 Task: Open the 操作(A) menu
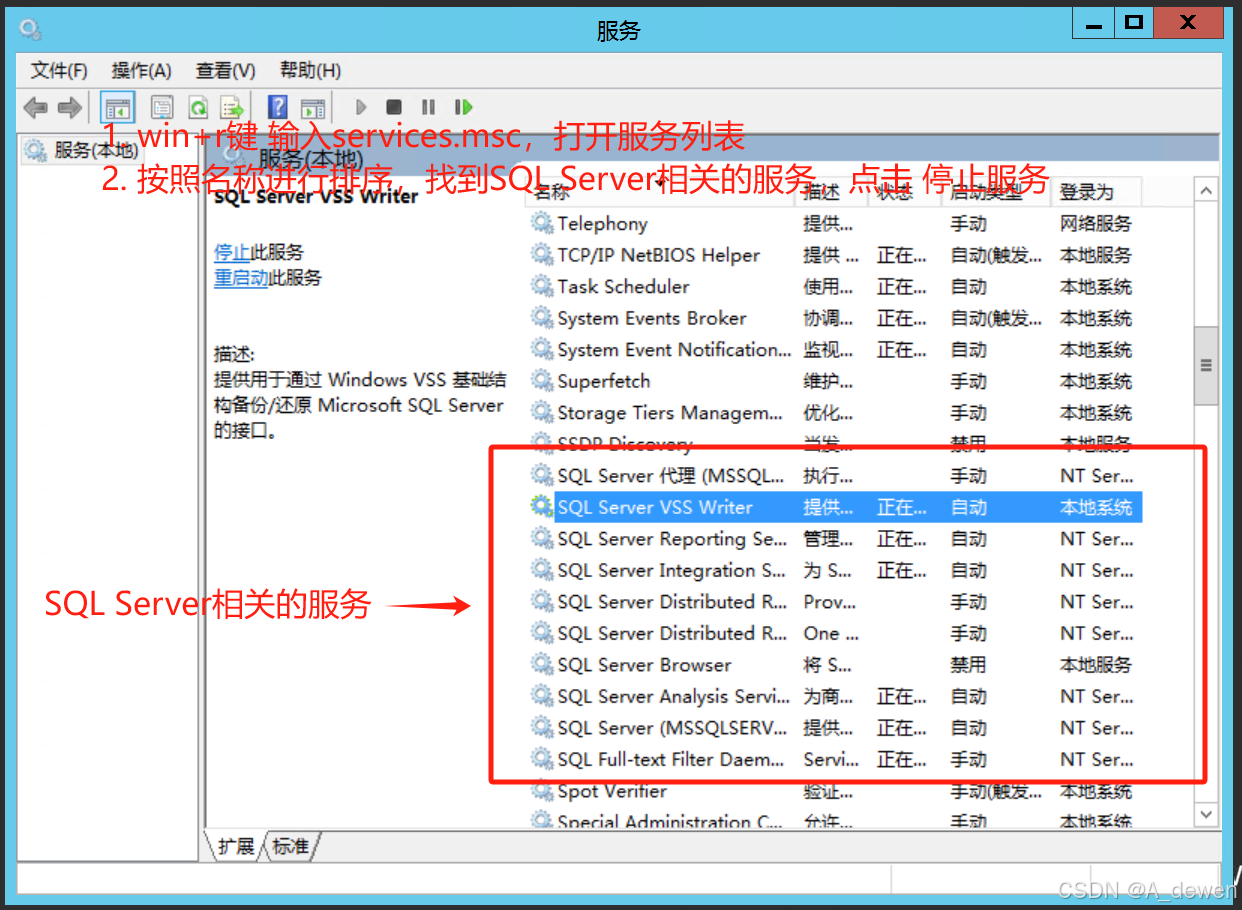tap(141, 70)
